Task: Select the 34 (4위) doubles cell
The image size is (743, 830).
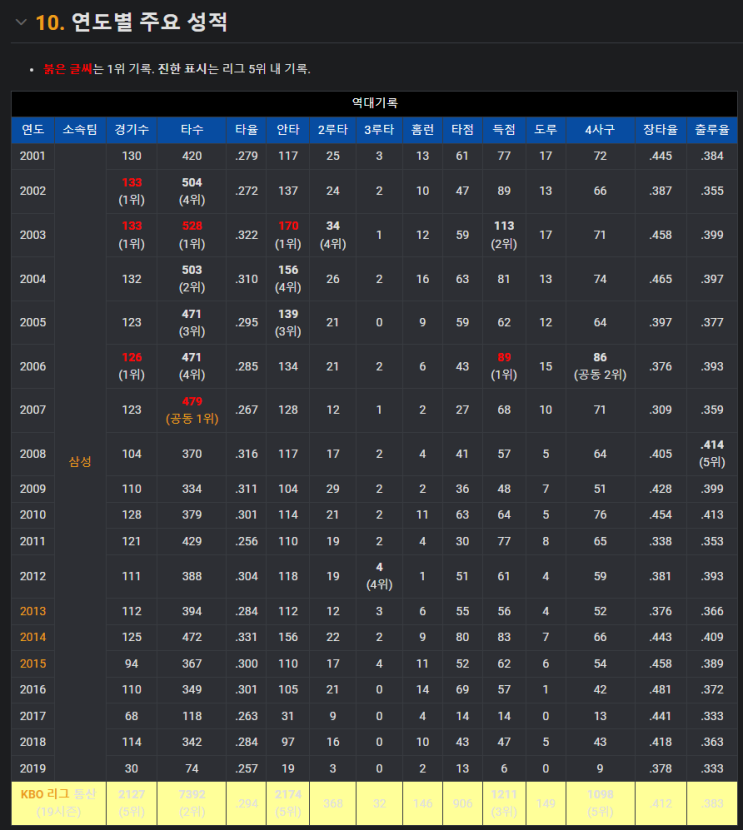Action: [333, 235]
